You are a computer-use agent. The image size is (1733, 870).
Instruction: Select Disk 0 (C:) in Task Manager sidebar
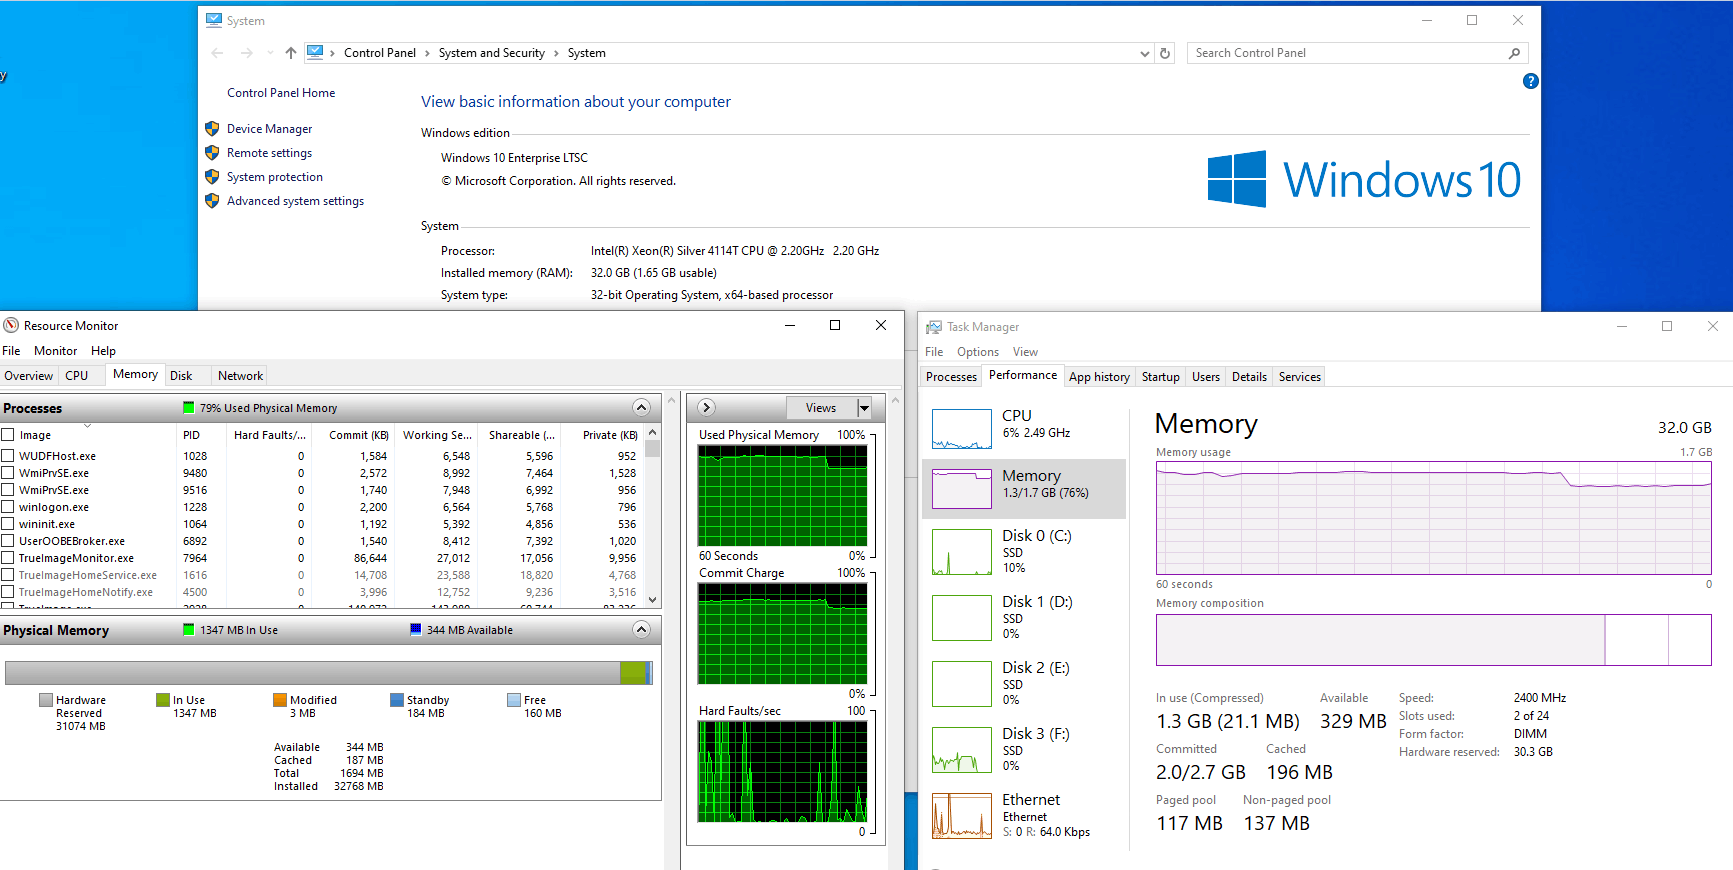pos(1024,551)
